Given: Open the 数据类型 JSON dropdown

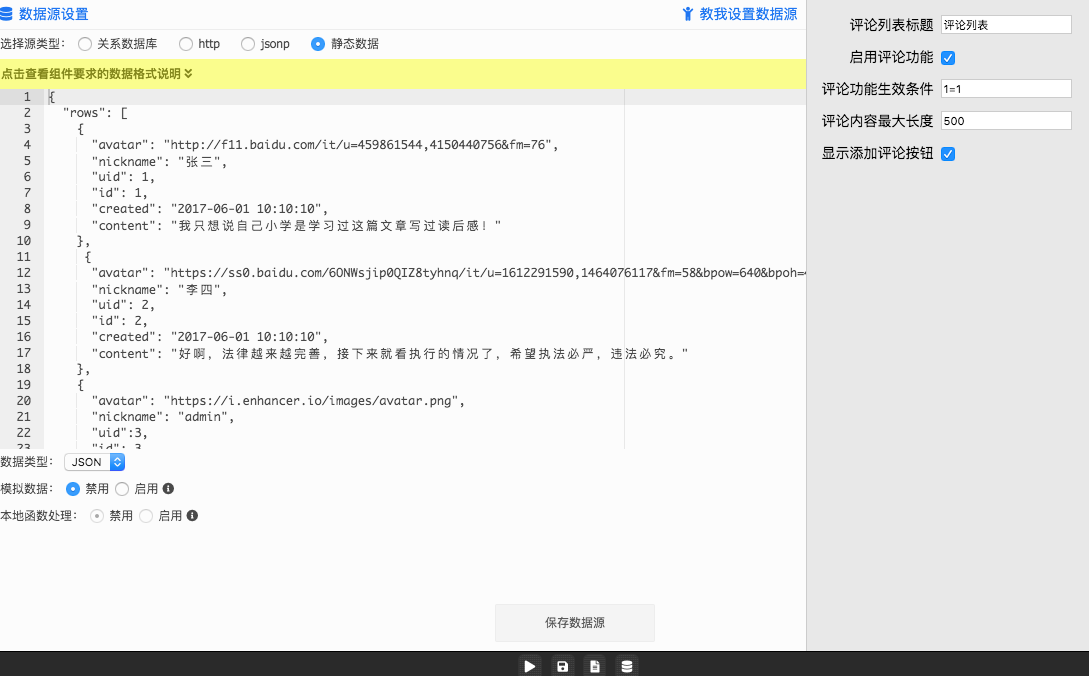Looking at the screenshot, I should 95,462.
